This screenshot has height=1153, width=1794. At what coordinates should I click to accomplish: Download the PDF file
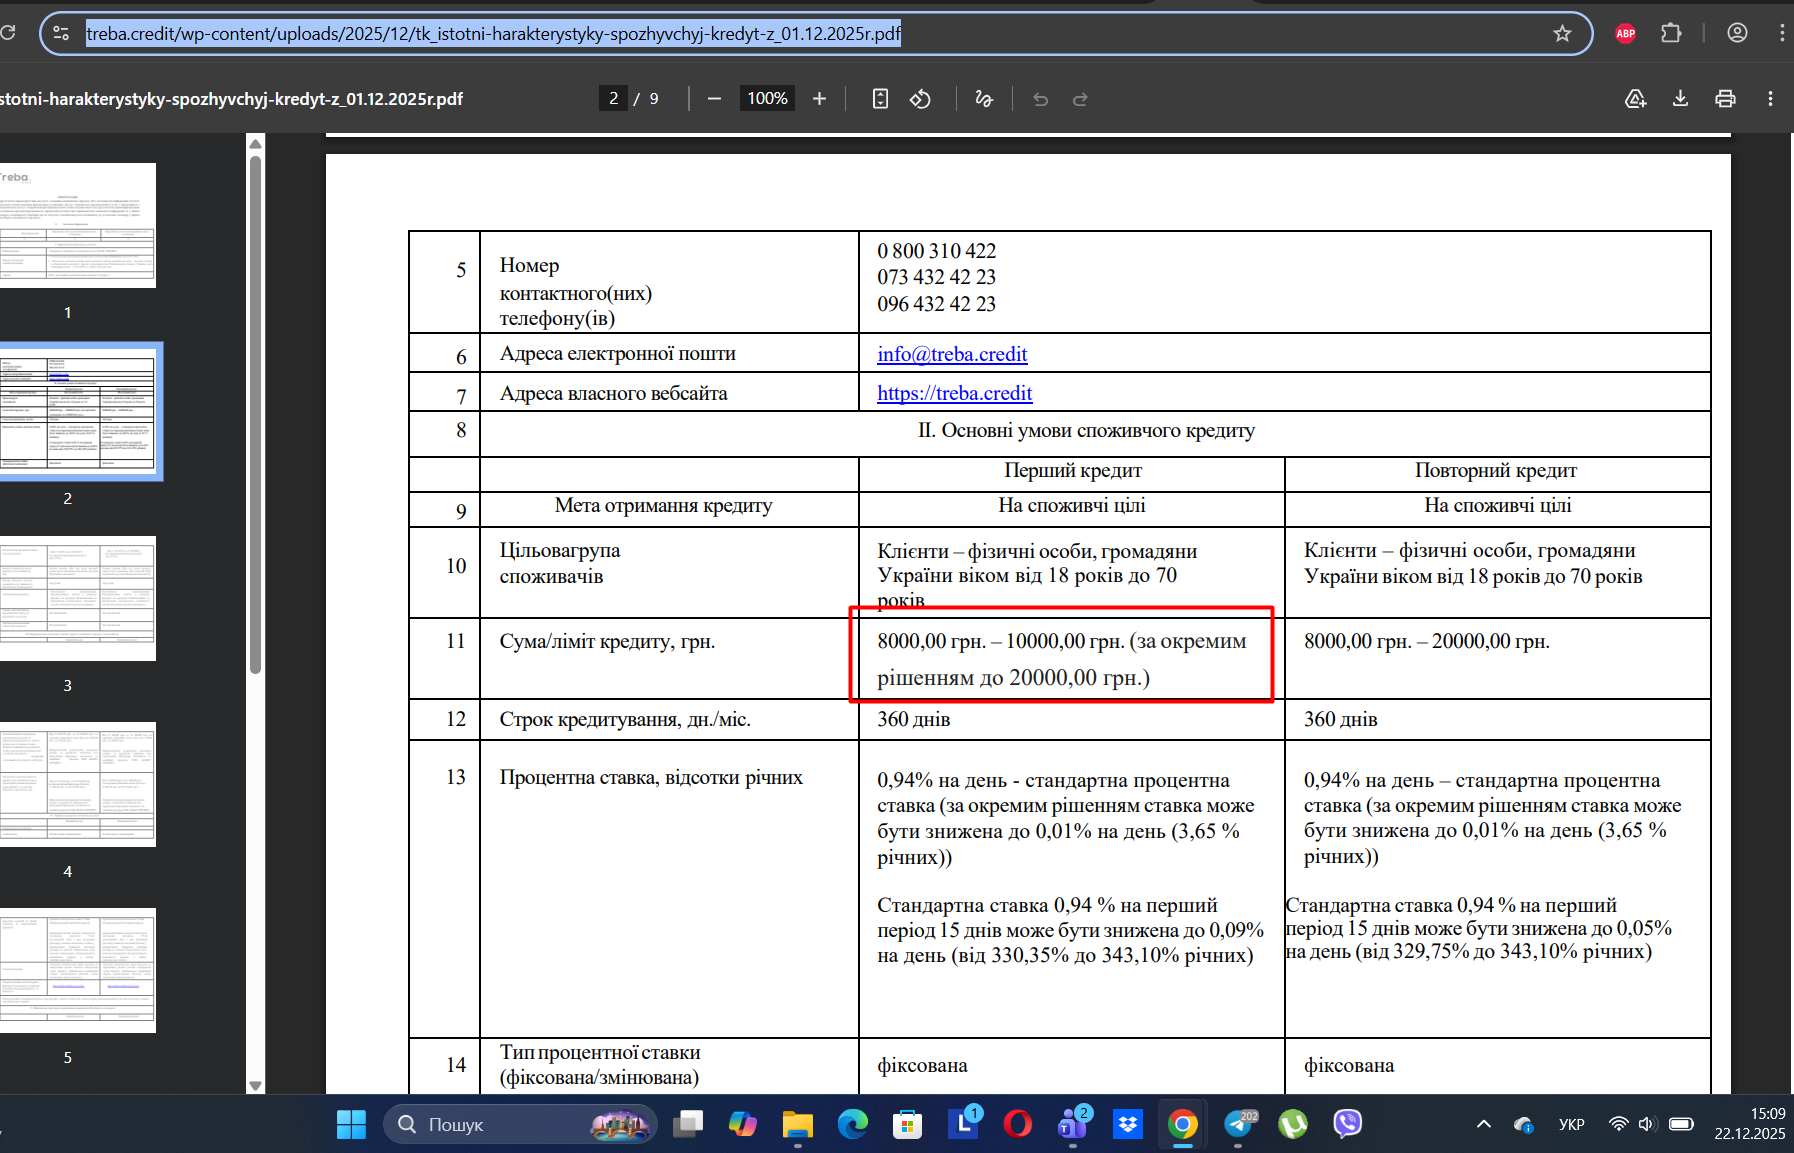point(1680,98)
